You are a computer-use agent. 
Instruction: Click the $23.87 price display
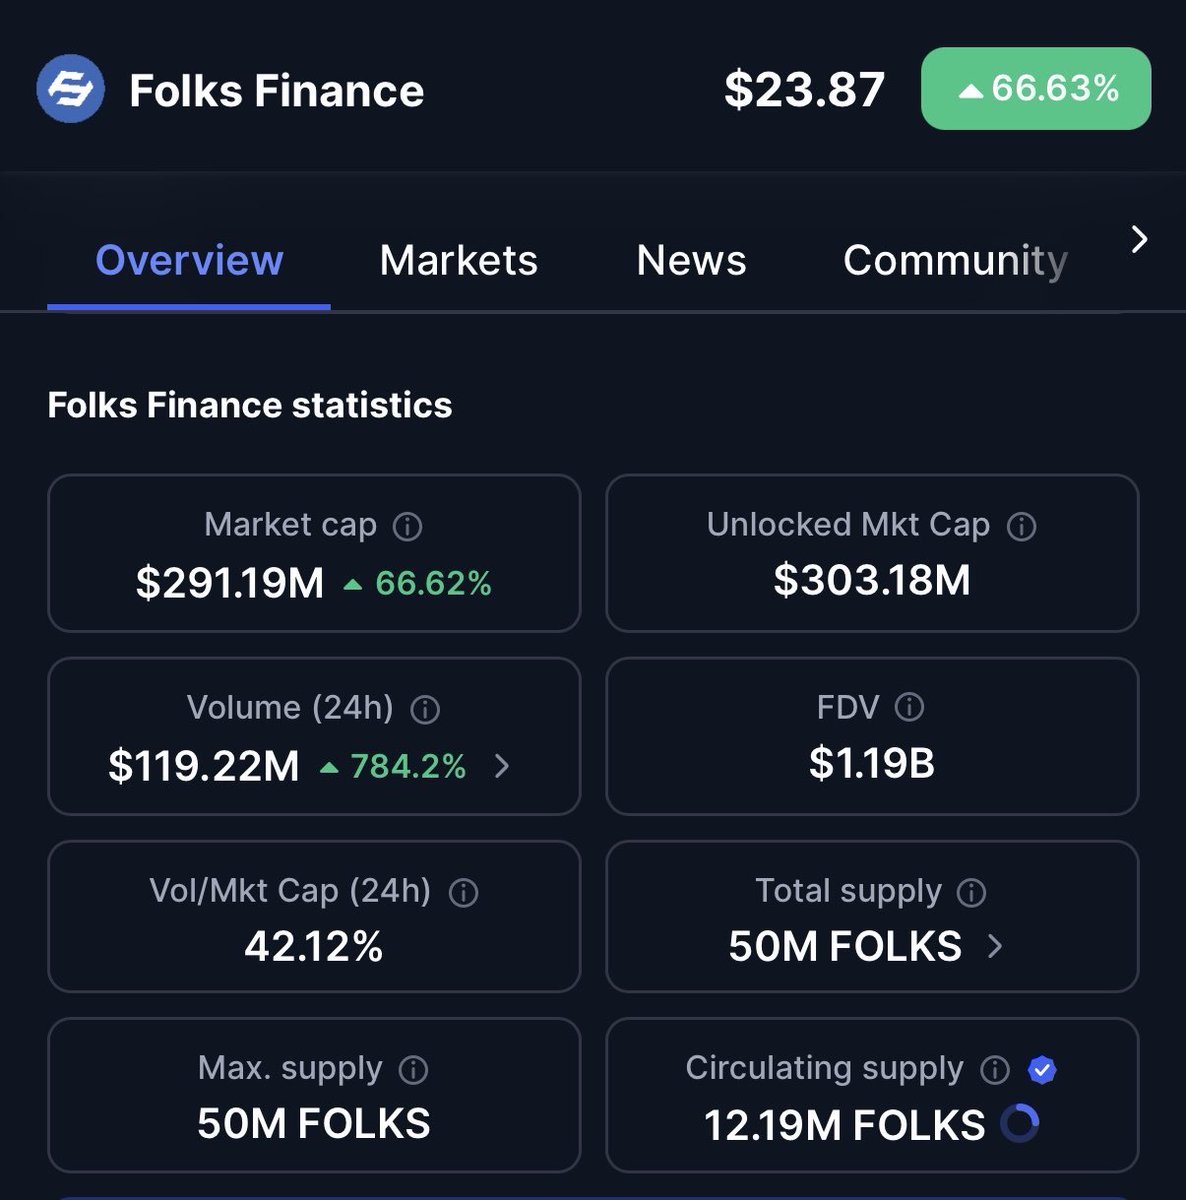[x=804, y=89]
